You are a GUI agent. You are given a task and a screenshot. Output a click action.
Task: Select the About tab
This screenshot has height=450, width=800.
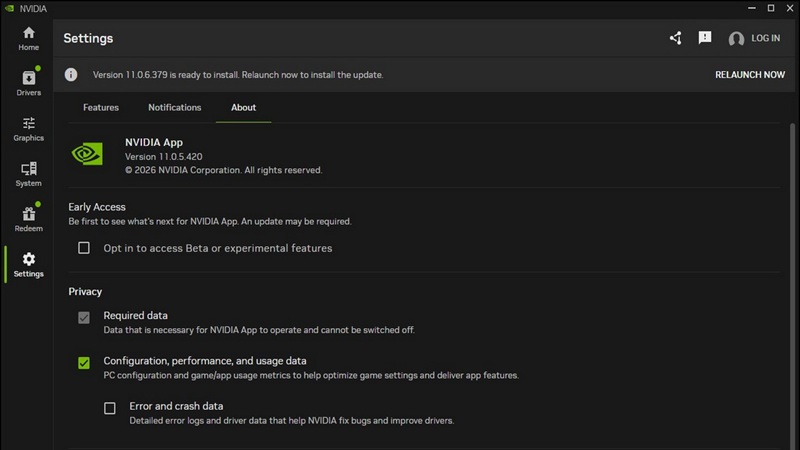(x=243, y=107)
